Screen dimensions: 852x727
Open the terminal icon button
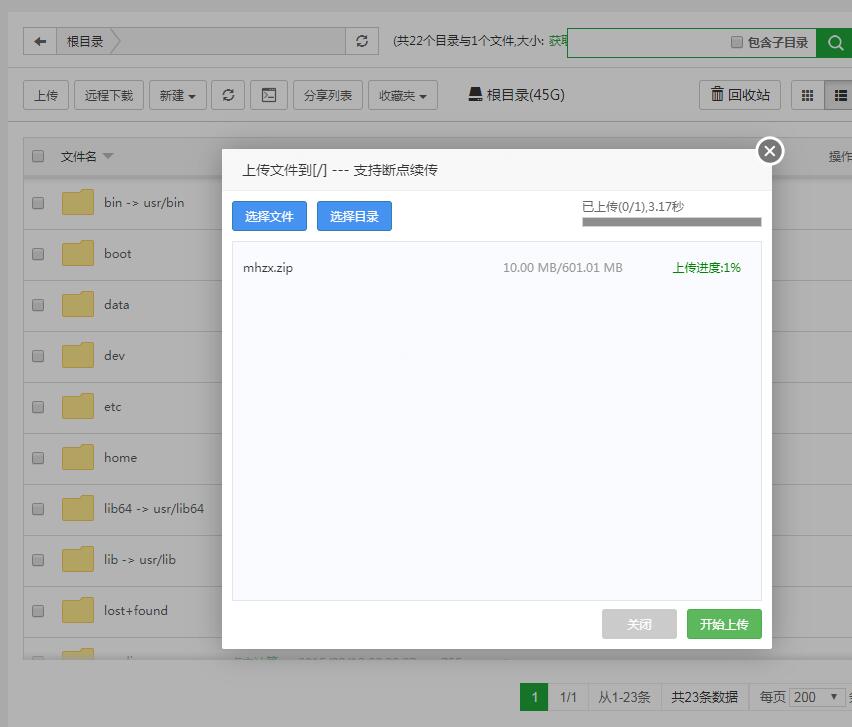pos(269,95)
